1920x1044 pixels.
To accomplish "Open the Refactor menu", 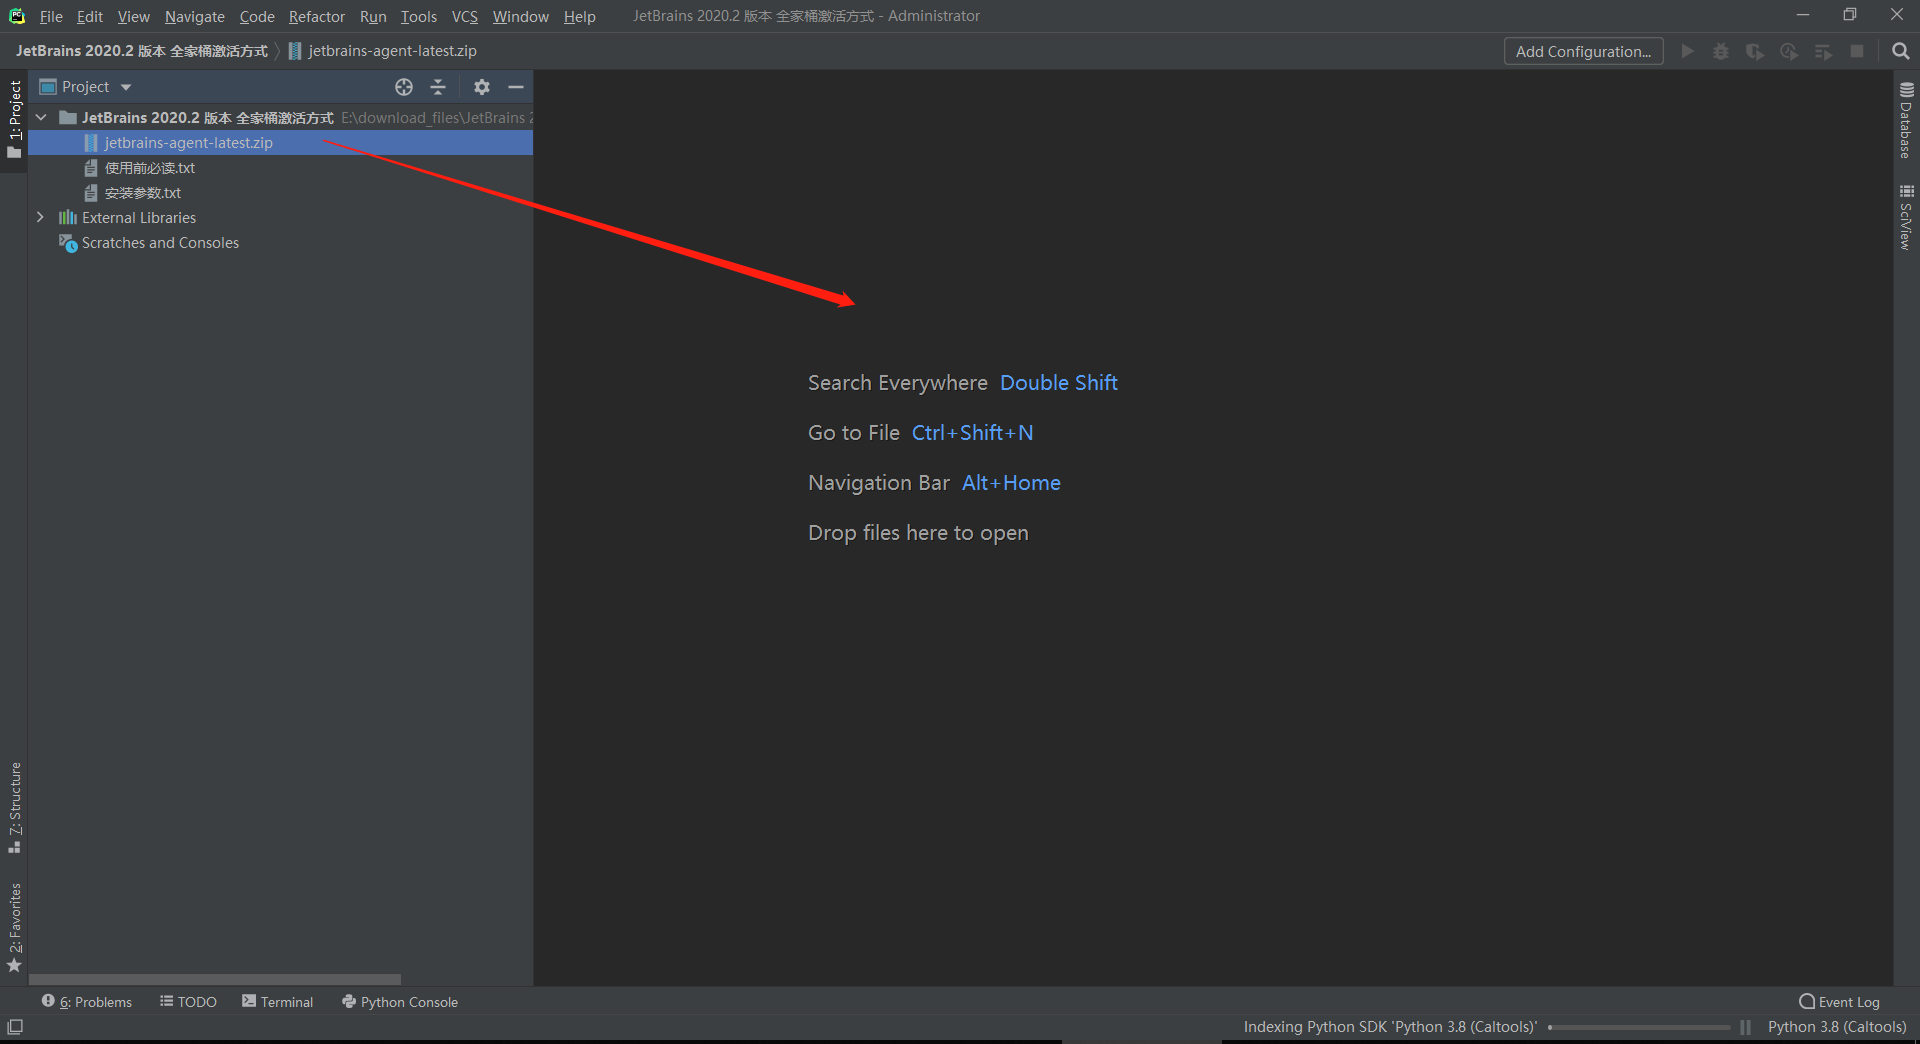I will [x=317, y=16].
